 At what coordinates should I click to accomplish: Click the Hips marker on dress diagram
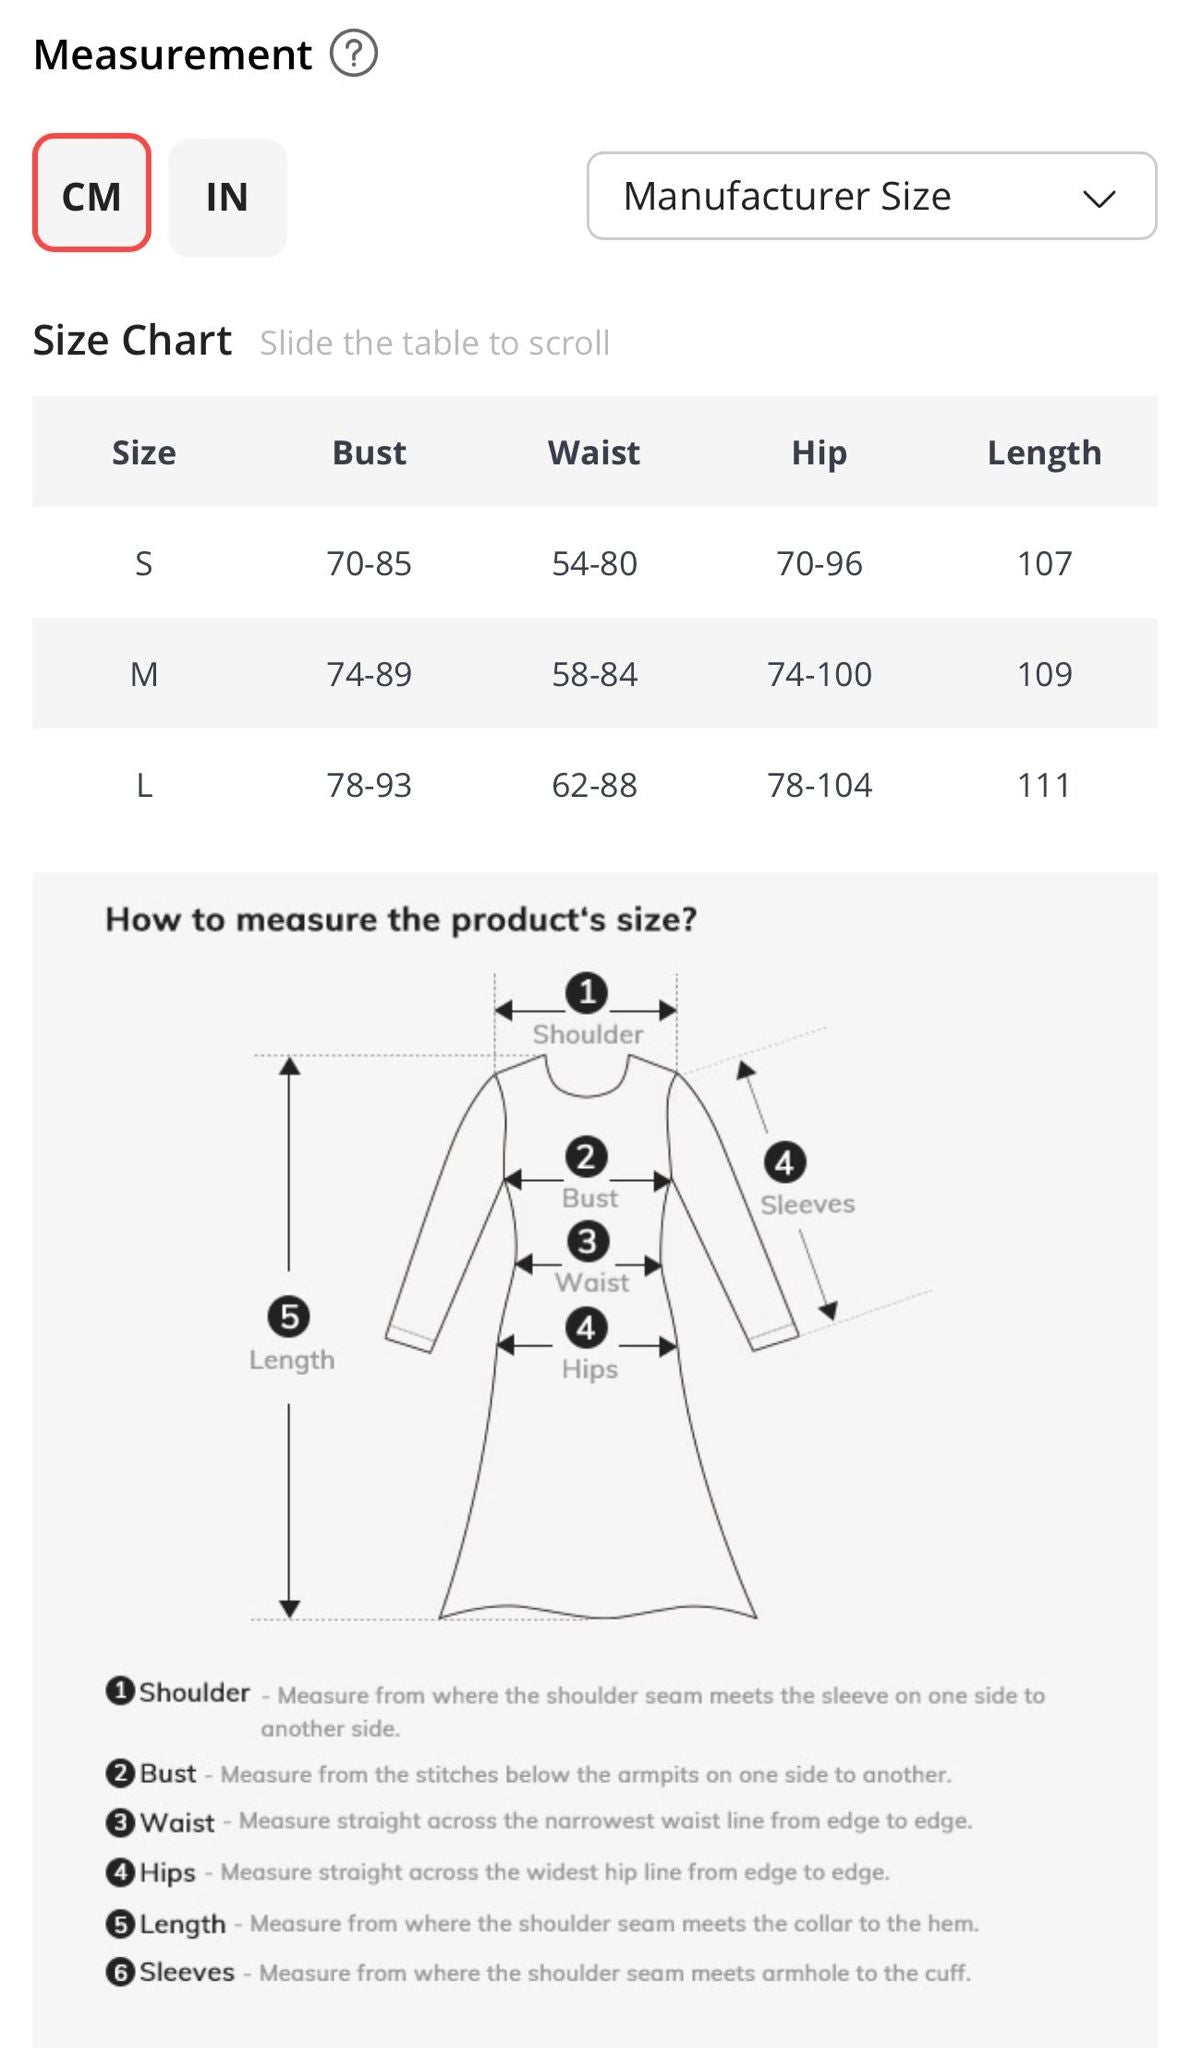[x=587, y=1328]
